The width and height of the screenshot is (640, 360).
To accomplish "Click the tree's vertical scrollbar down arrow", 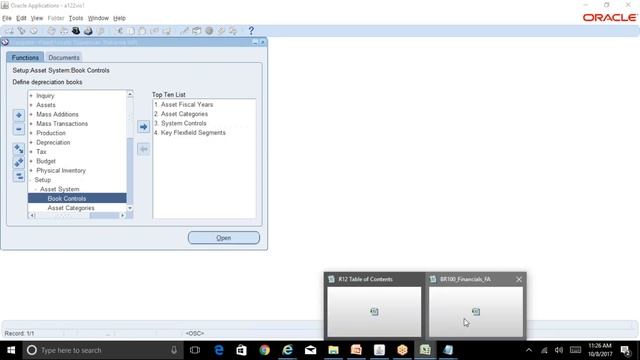I will (x=130, y=208).
